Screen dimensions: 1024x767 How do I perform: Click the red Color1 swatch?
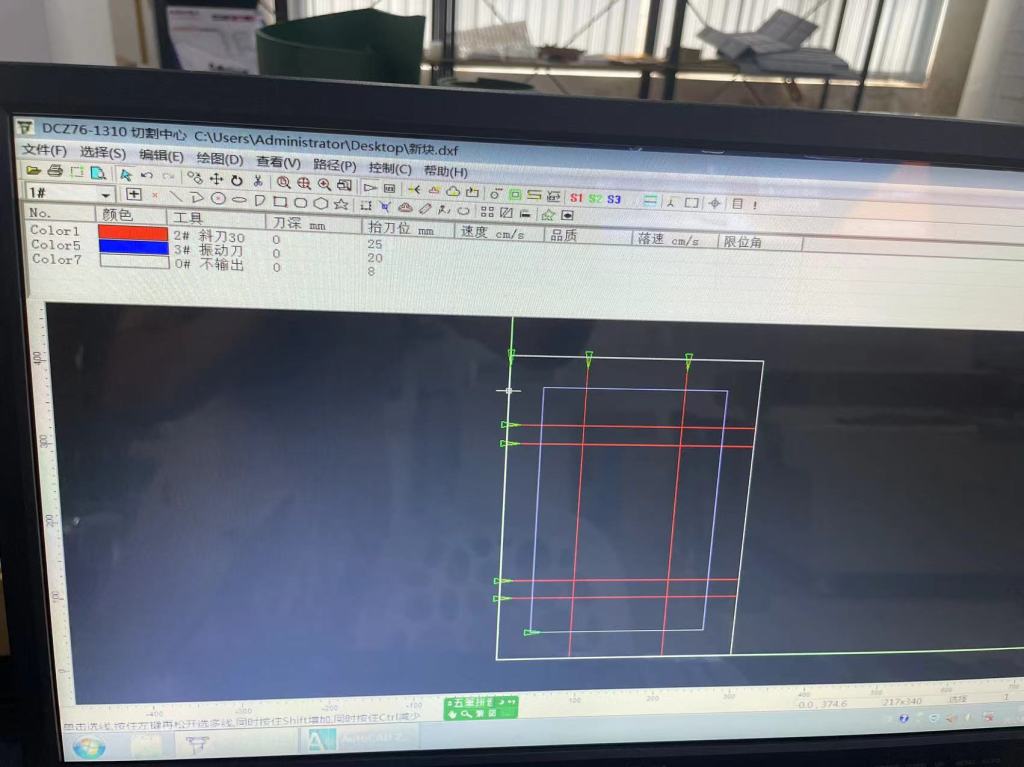click(133, 232)
